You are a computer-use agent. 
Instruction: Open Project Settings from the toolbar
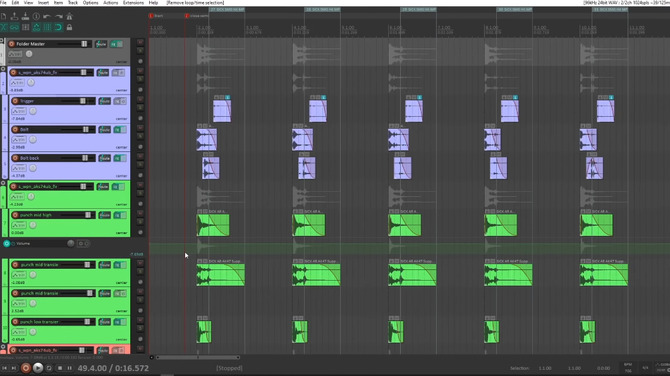[x=36, y=17]
